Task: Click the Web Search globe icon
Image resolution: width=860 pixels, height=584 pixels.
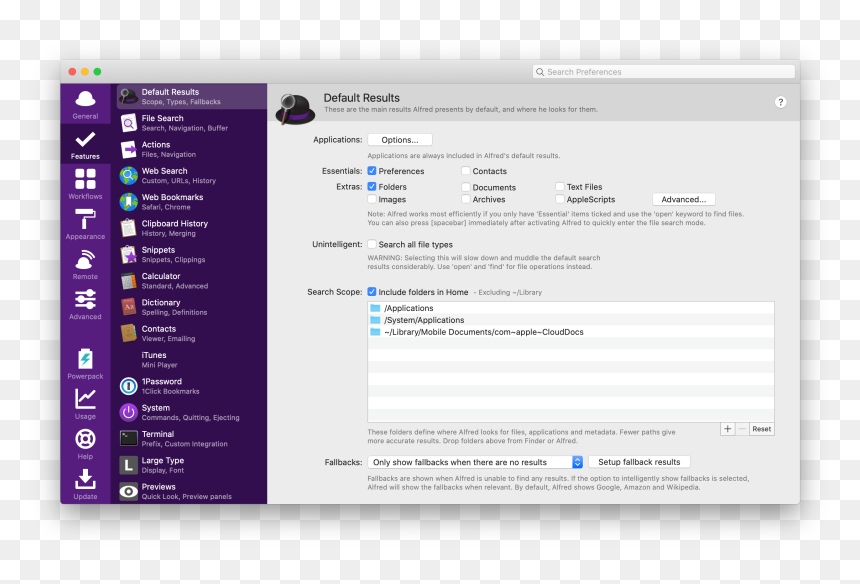Action: coord(128,175)
